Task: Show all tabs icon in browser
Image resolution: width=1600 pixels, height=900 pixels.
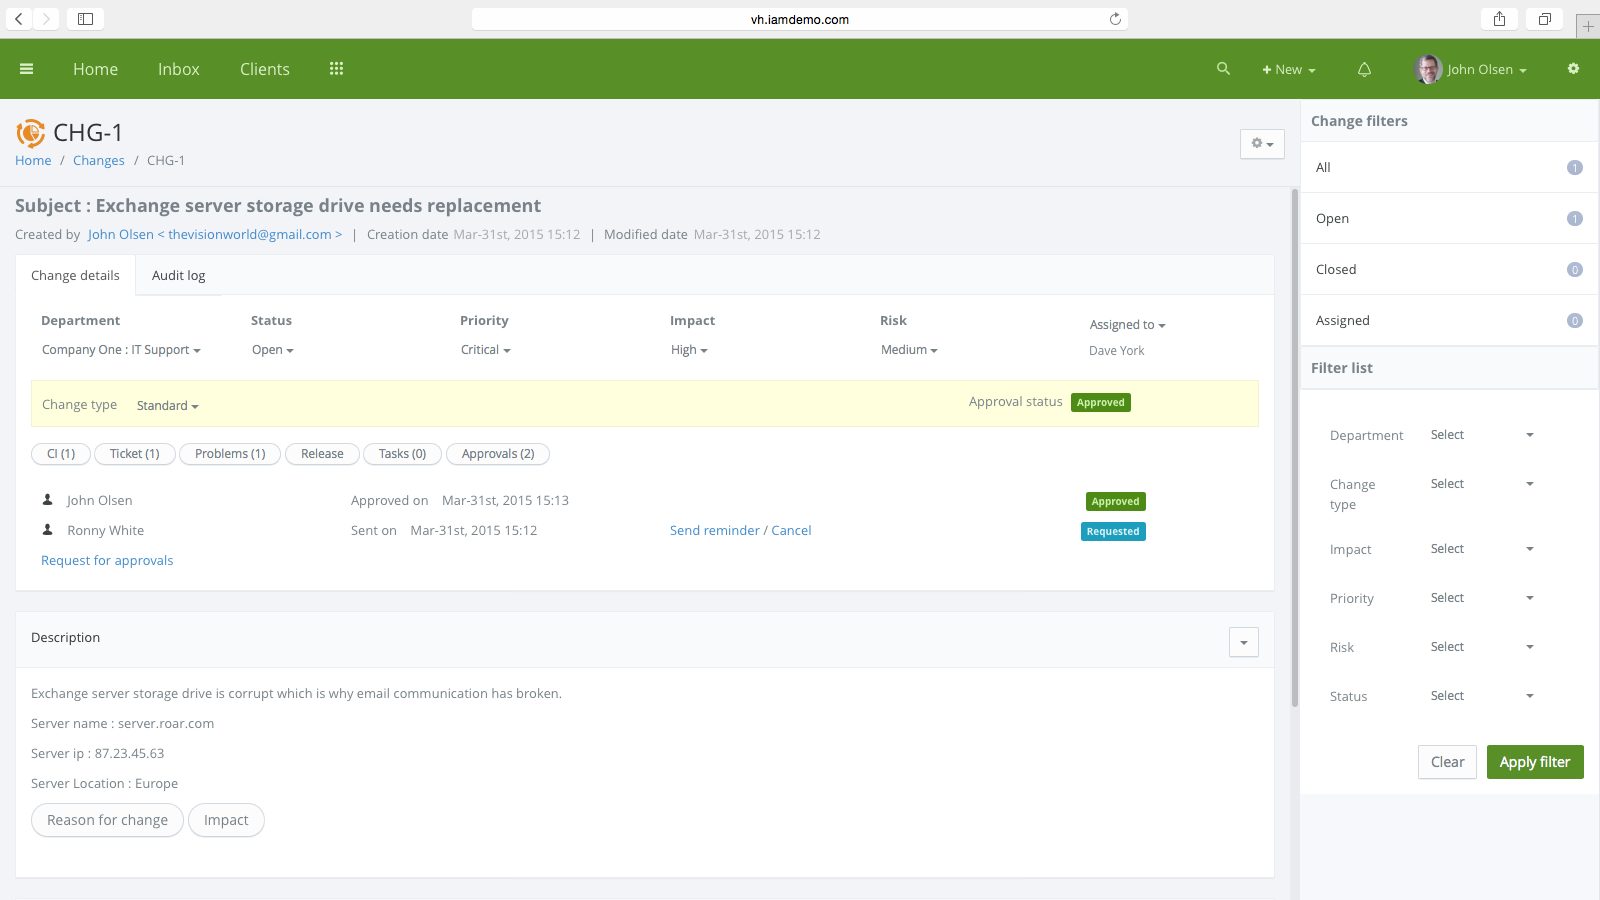Action: tap(1545, 19)
